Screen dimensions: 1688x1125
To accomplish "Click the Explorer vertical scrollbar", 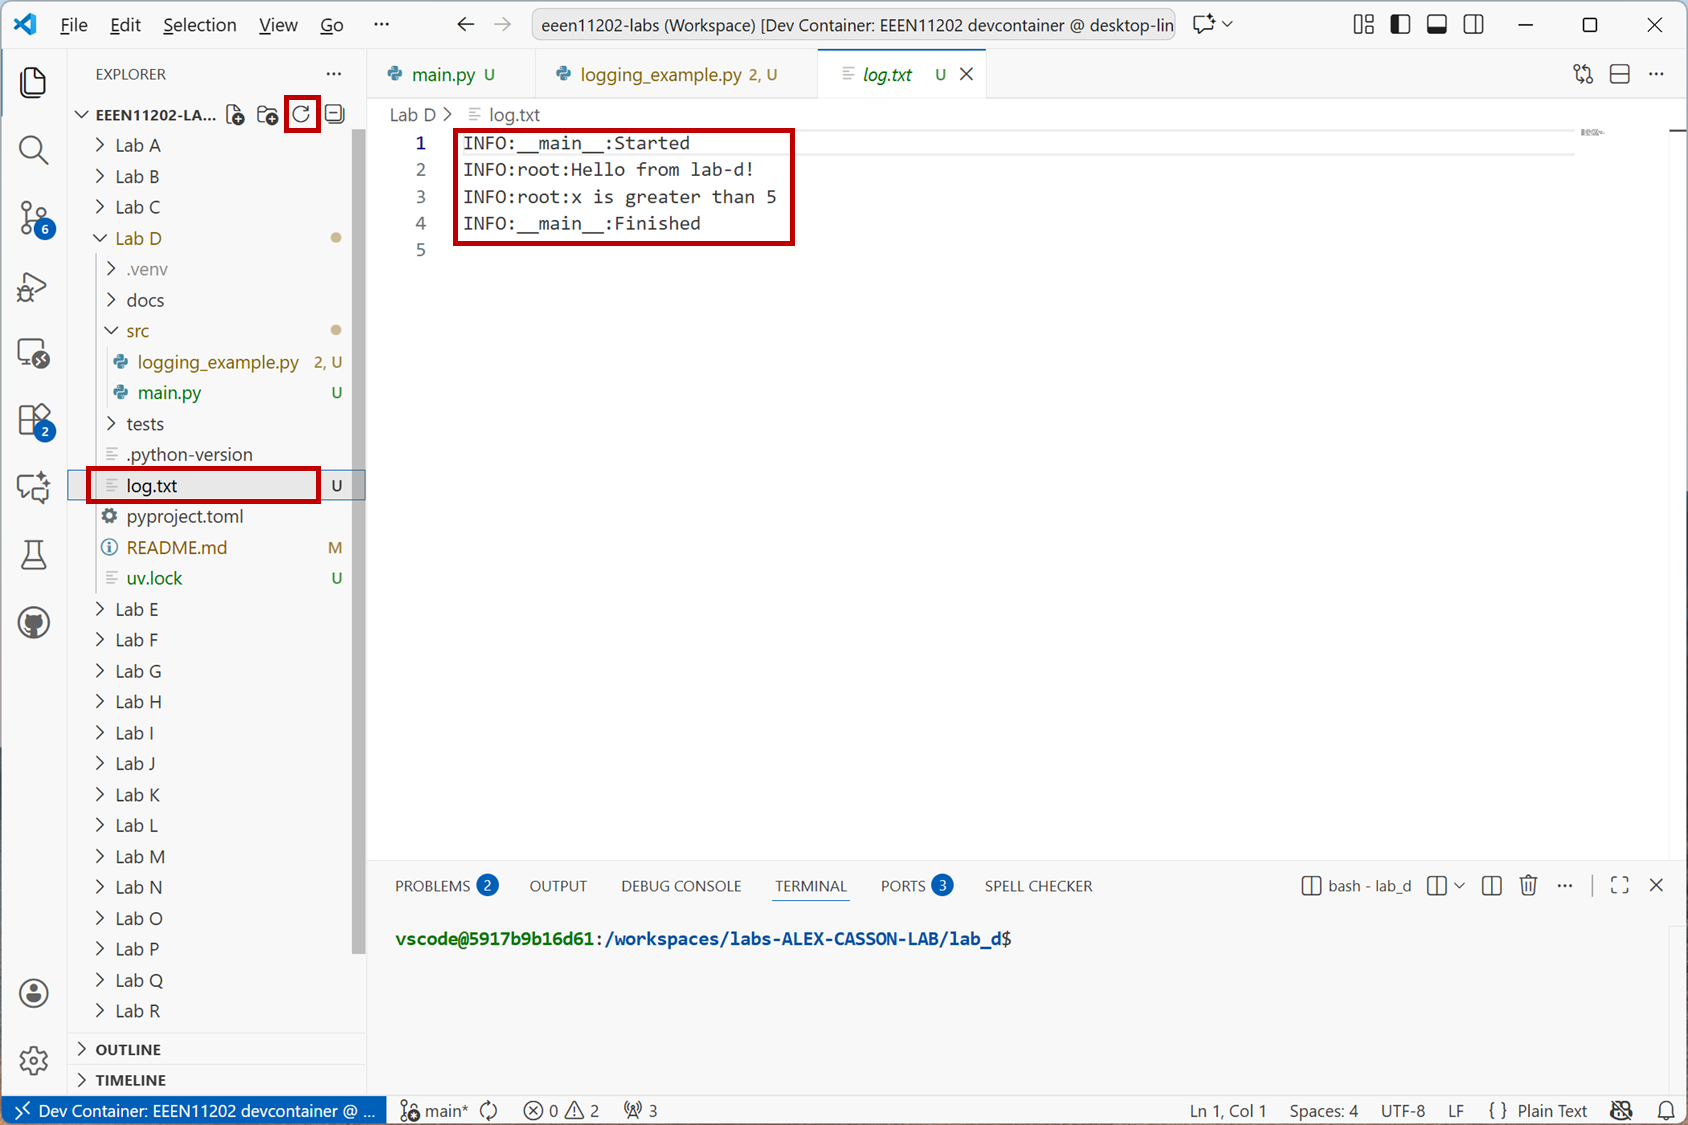I will pos(358,540).
